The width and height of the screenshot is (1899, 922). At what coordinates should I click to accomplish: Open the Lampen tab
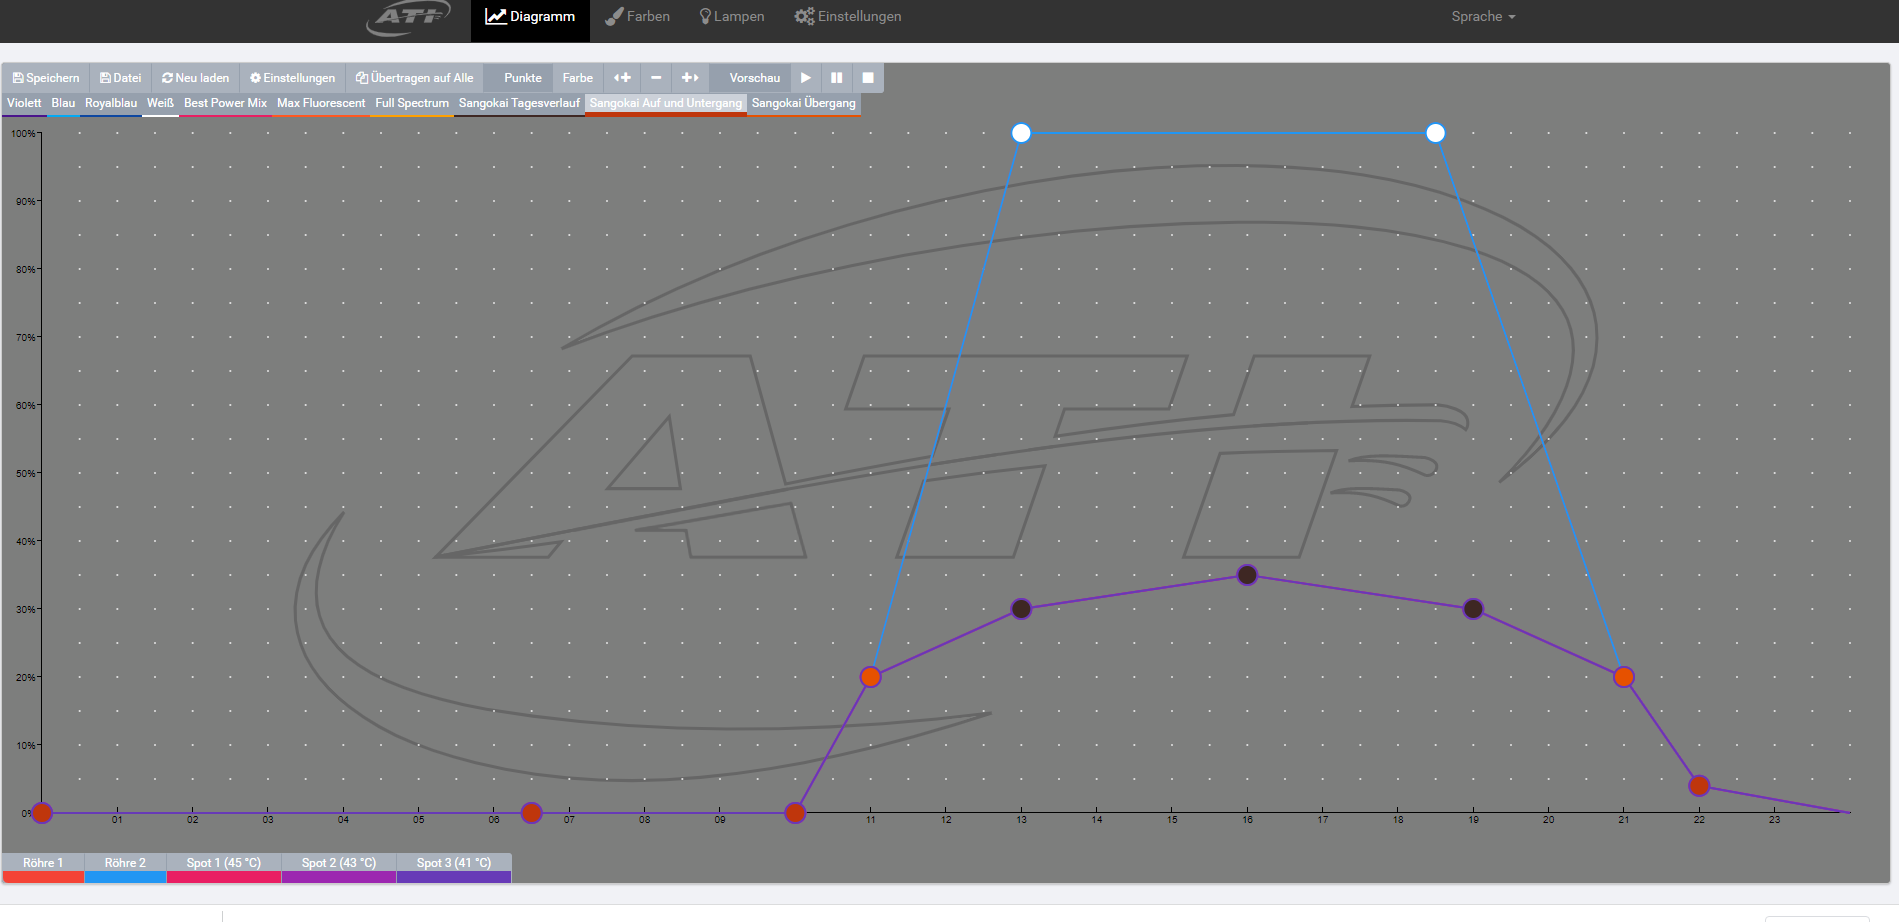click(732, 17)
